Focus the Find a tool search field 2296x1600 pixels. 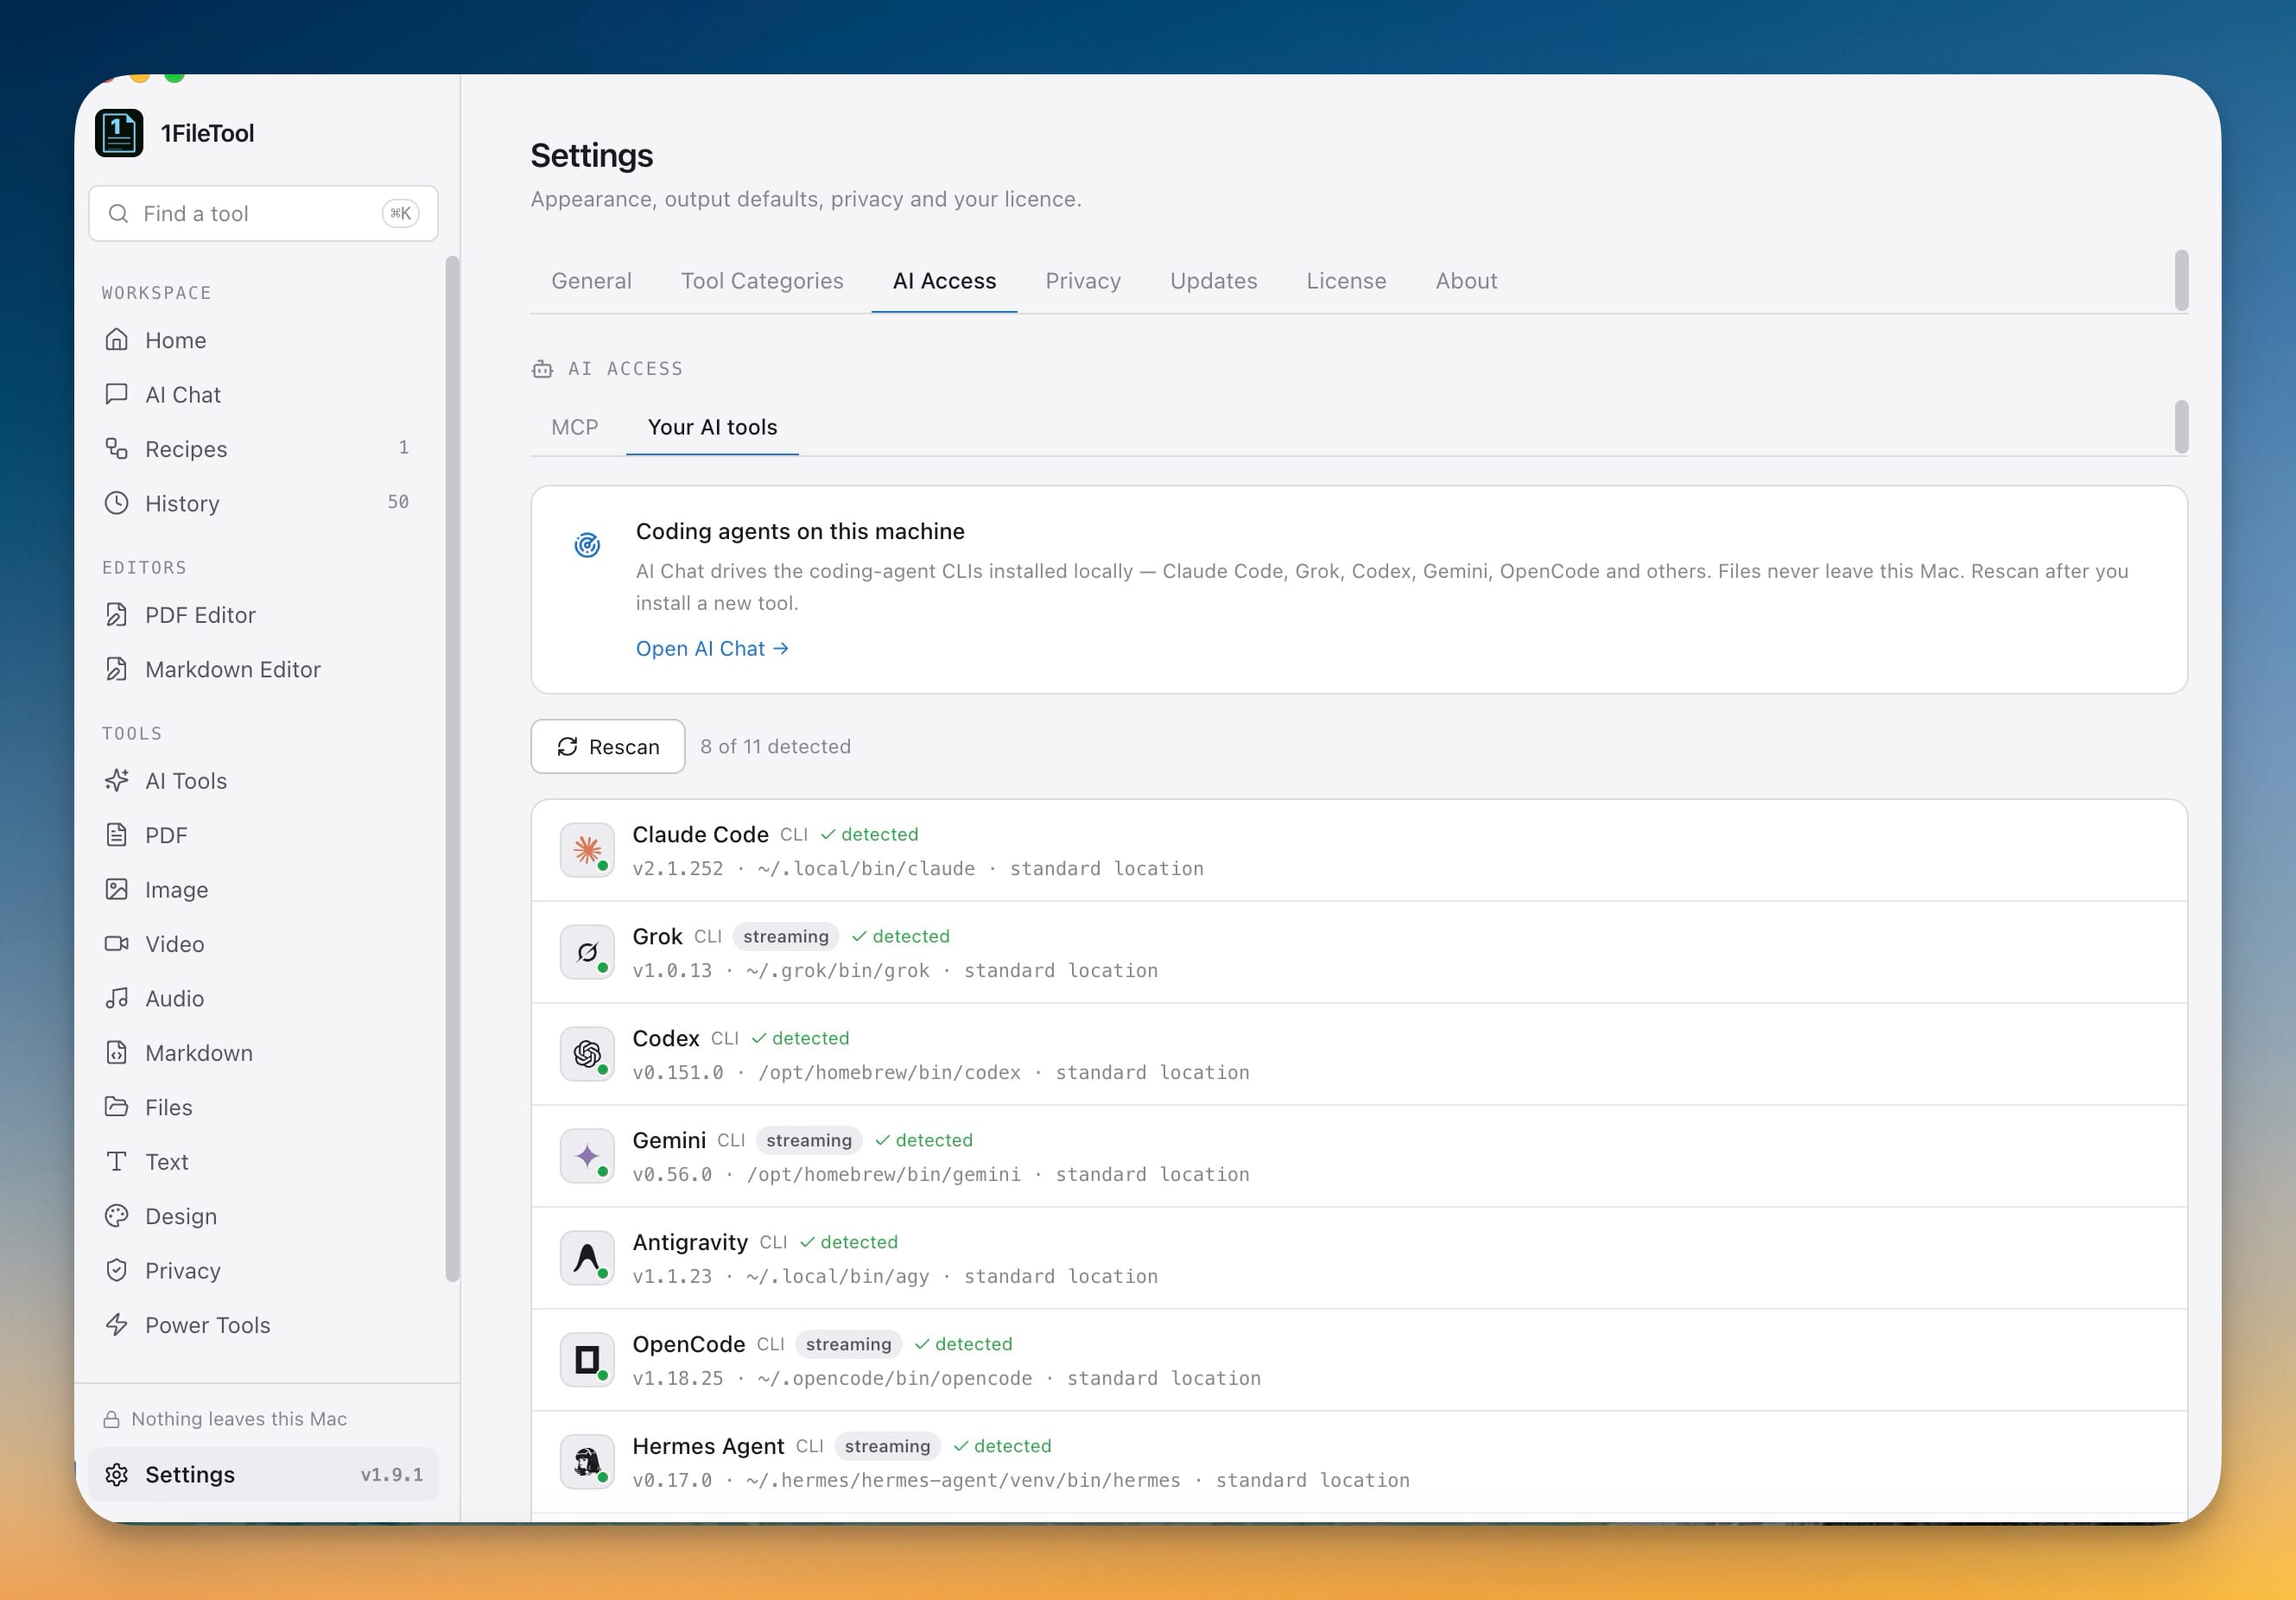pyautogui.click(x=263, y=213)
